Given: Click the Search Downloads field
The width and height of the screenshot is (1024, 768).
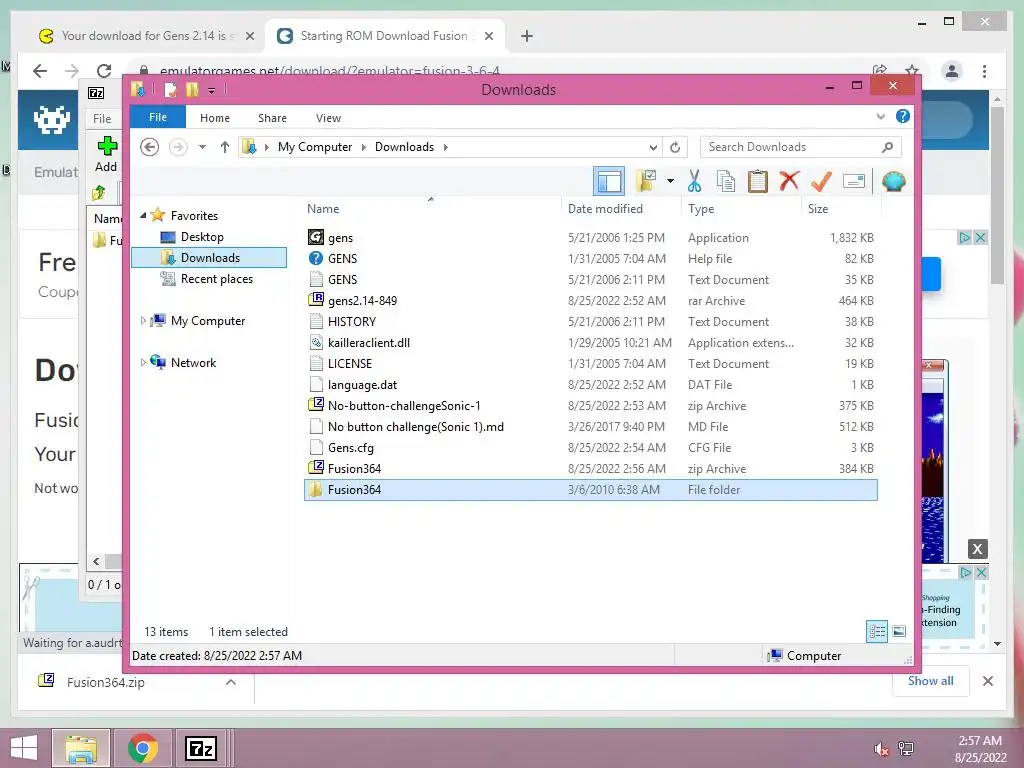Looking at the screenshot, I should (x=801, y=147).
